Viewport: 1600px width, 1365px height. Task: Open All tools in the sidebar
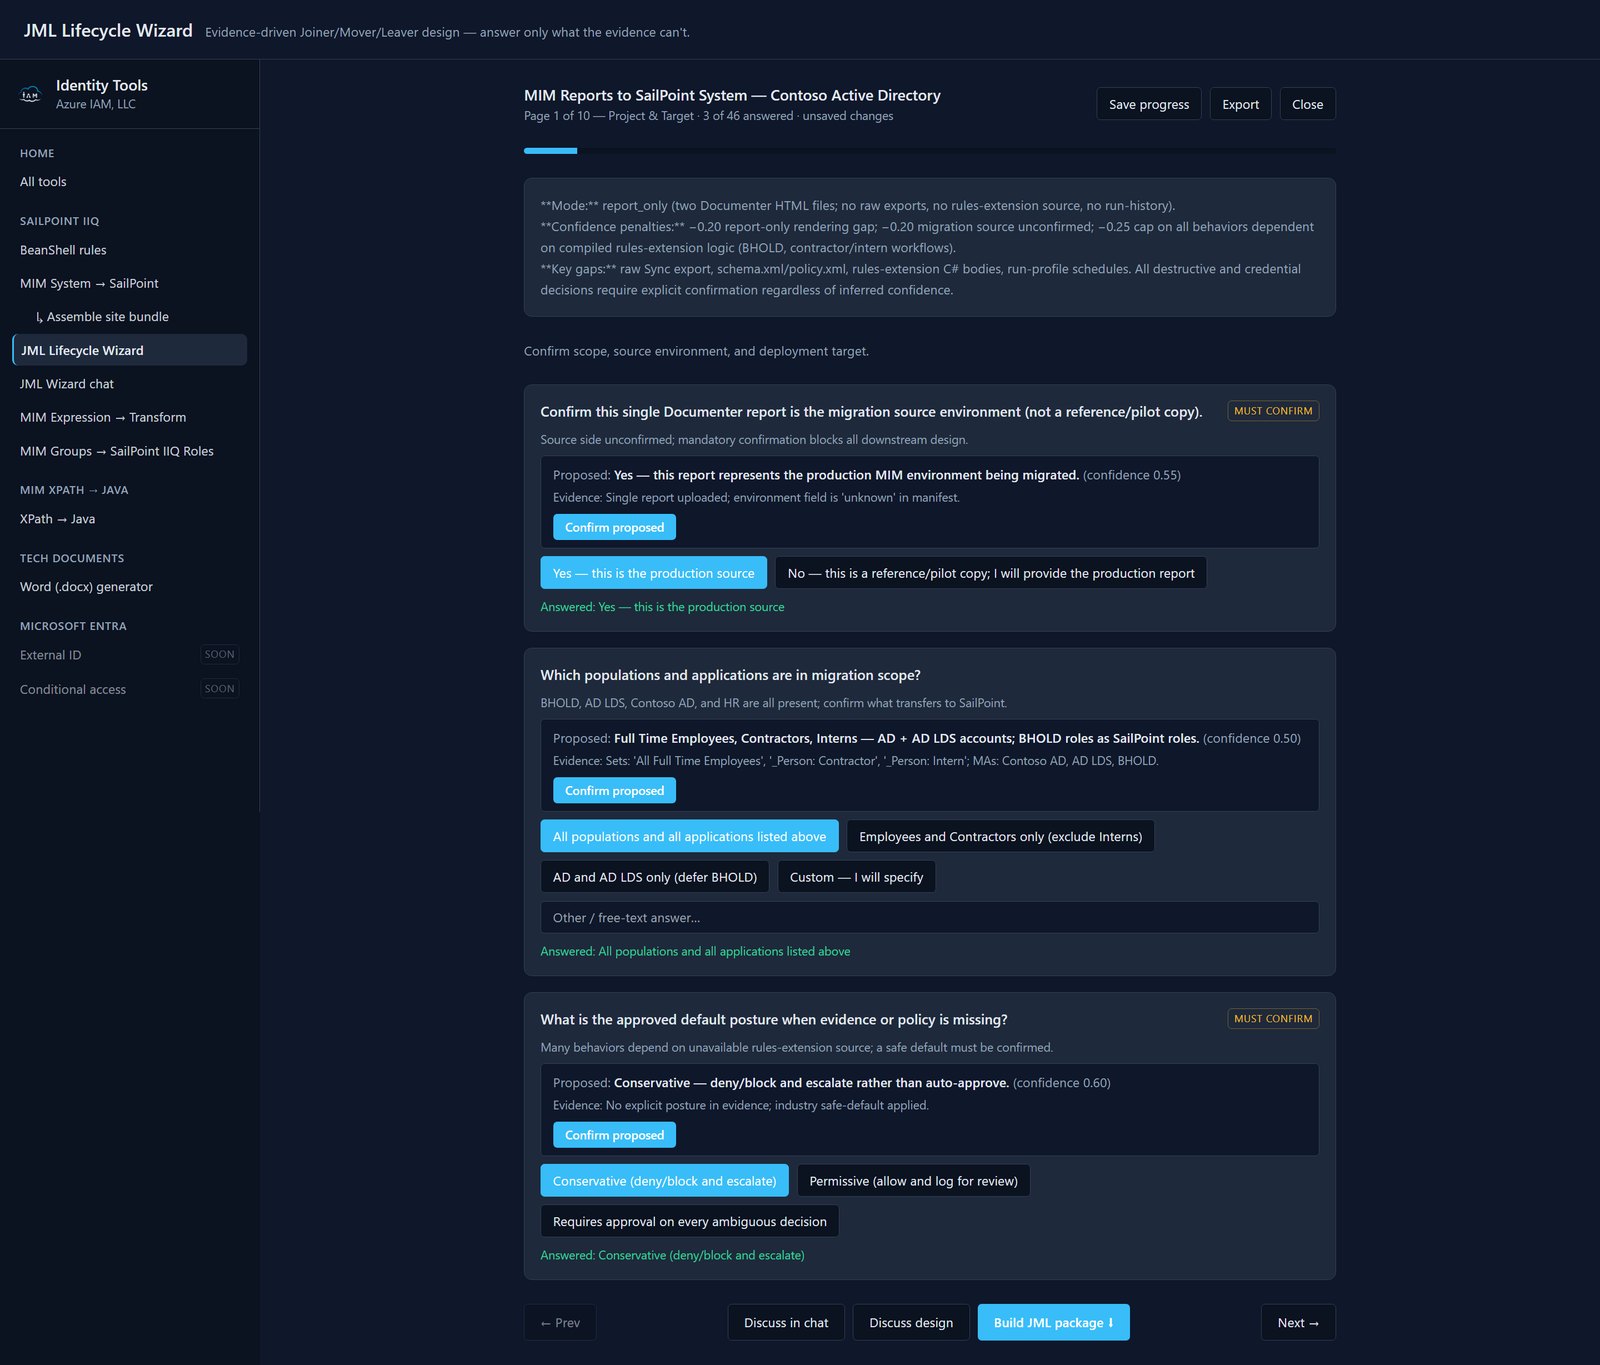click(x=43, y=182)
